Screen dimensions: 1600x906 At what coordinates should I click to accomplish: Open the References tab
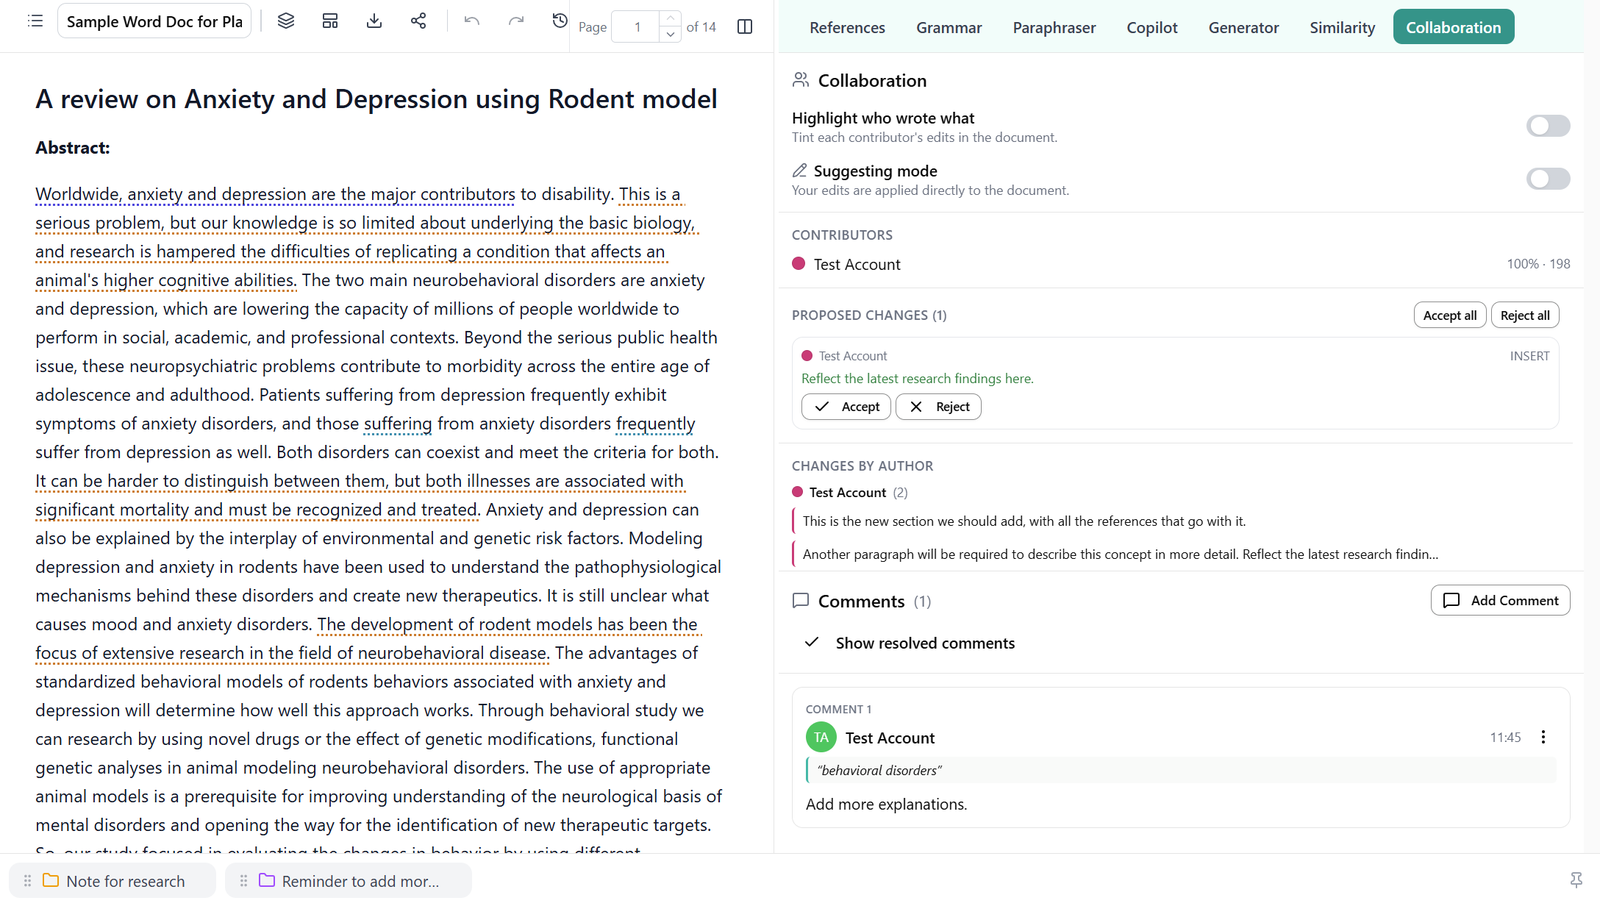coord(847,27)
